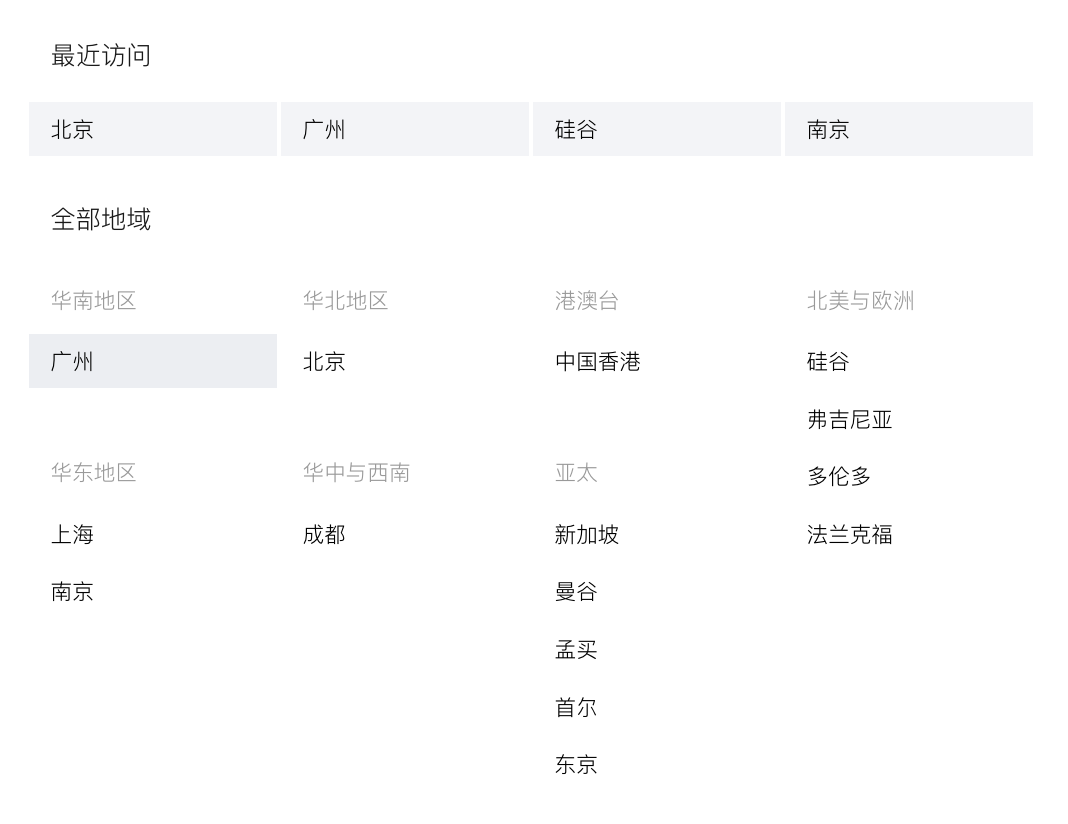This screenshot has width=1068, height=824.
Task: Pick the 首尔 region
Action: coord(577,707)
